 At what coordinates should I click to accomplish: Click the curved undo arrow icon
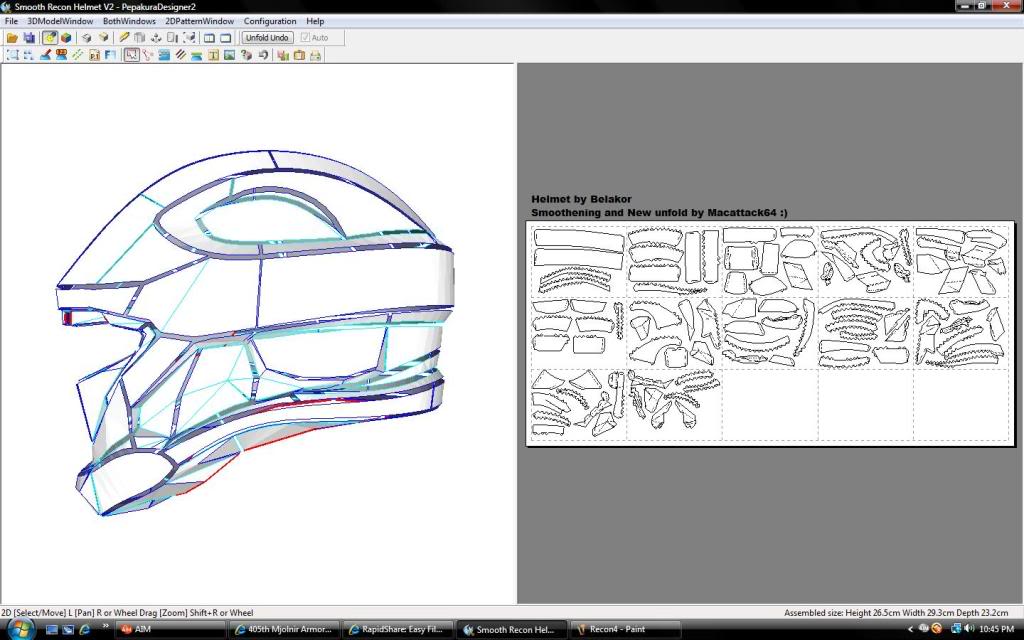[263, 55]
